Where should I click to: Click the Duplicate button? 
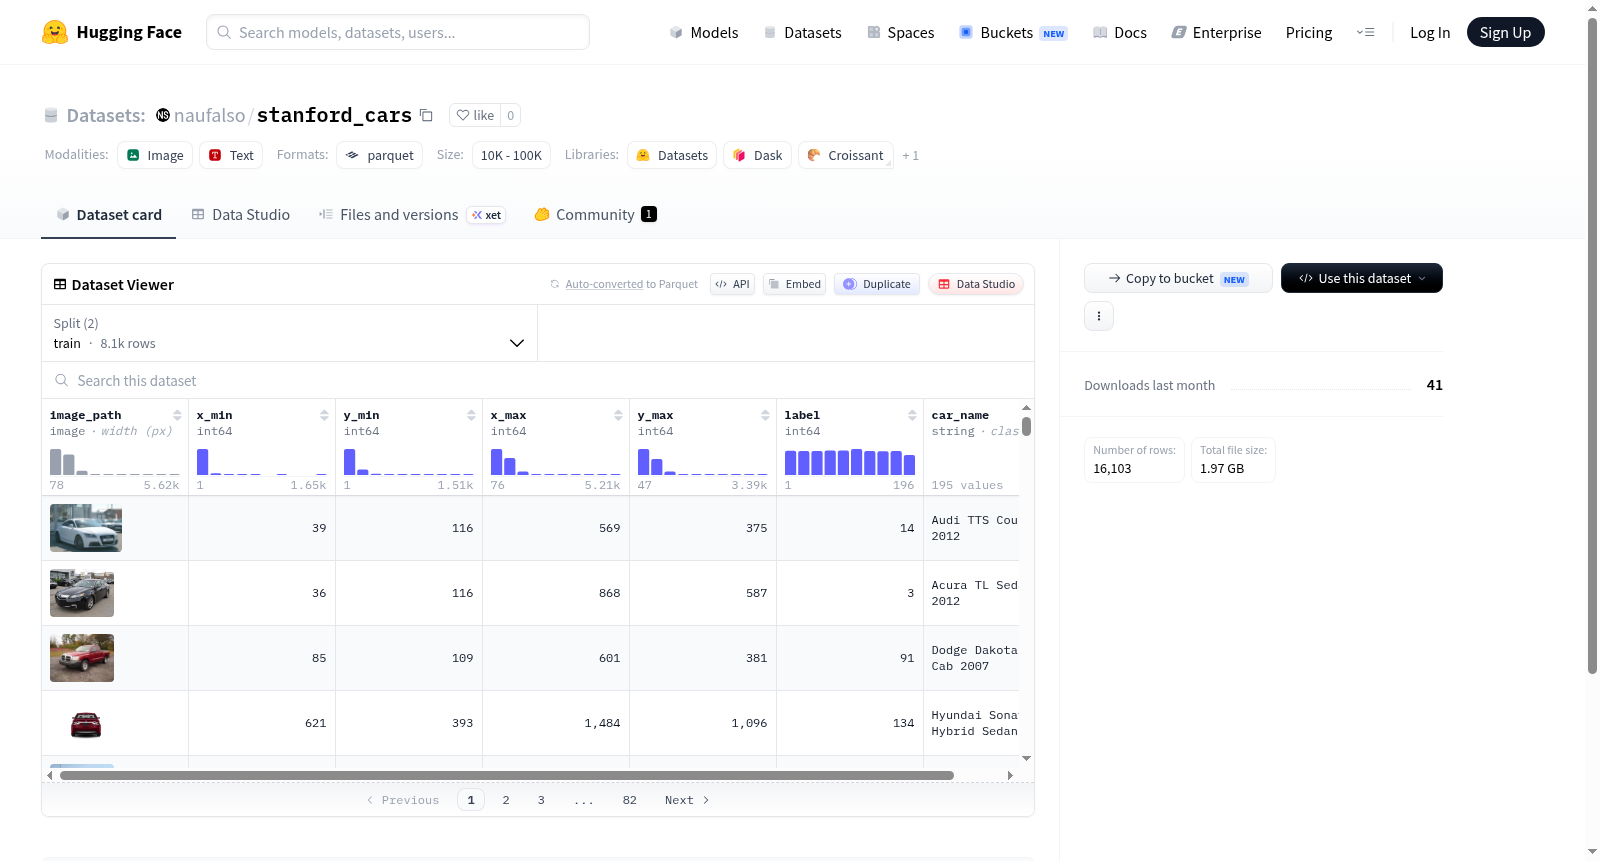pyautogui.click(x=877, y=284)
